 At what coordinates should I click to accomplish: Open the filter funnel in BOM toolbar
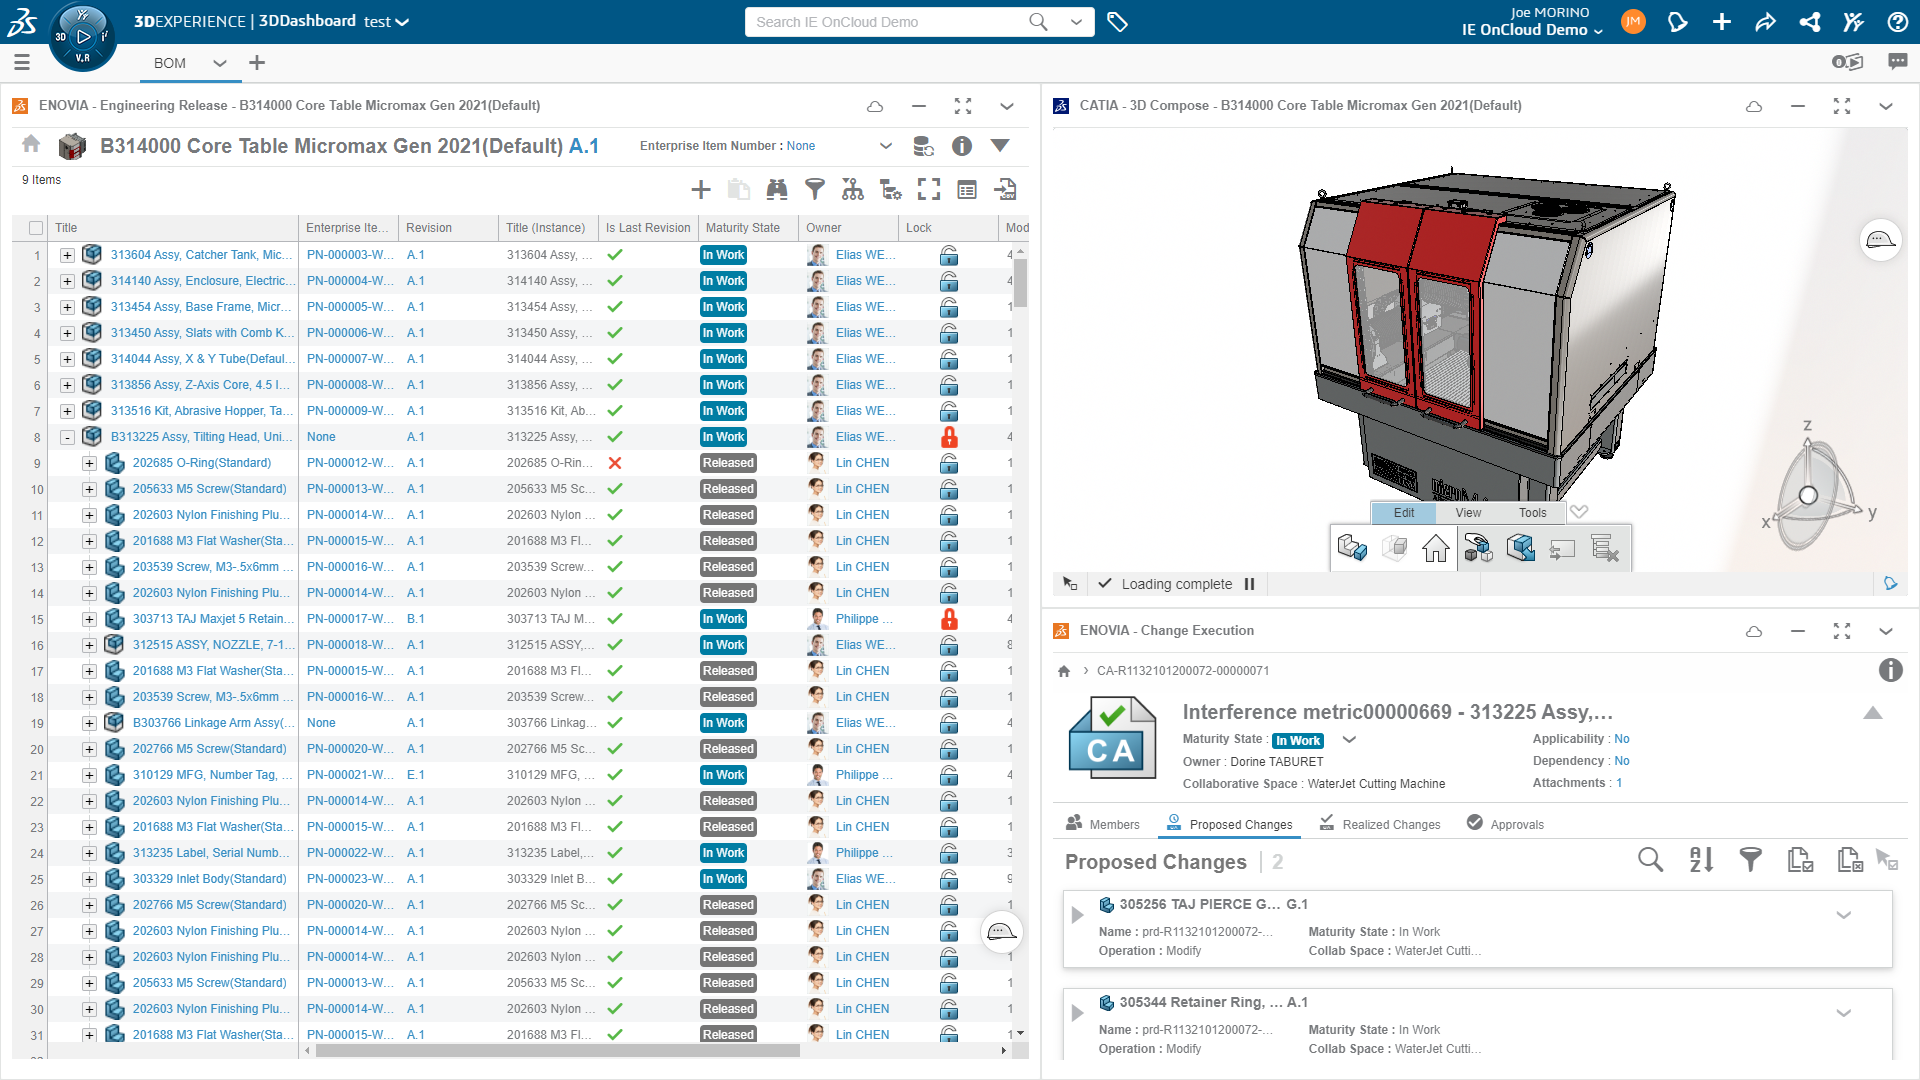click(815, 190)
